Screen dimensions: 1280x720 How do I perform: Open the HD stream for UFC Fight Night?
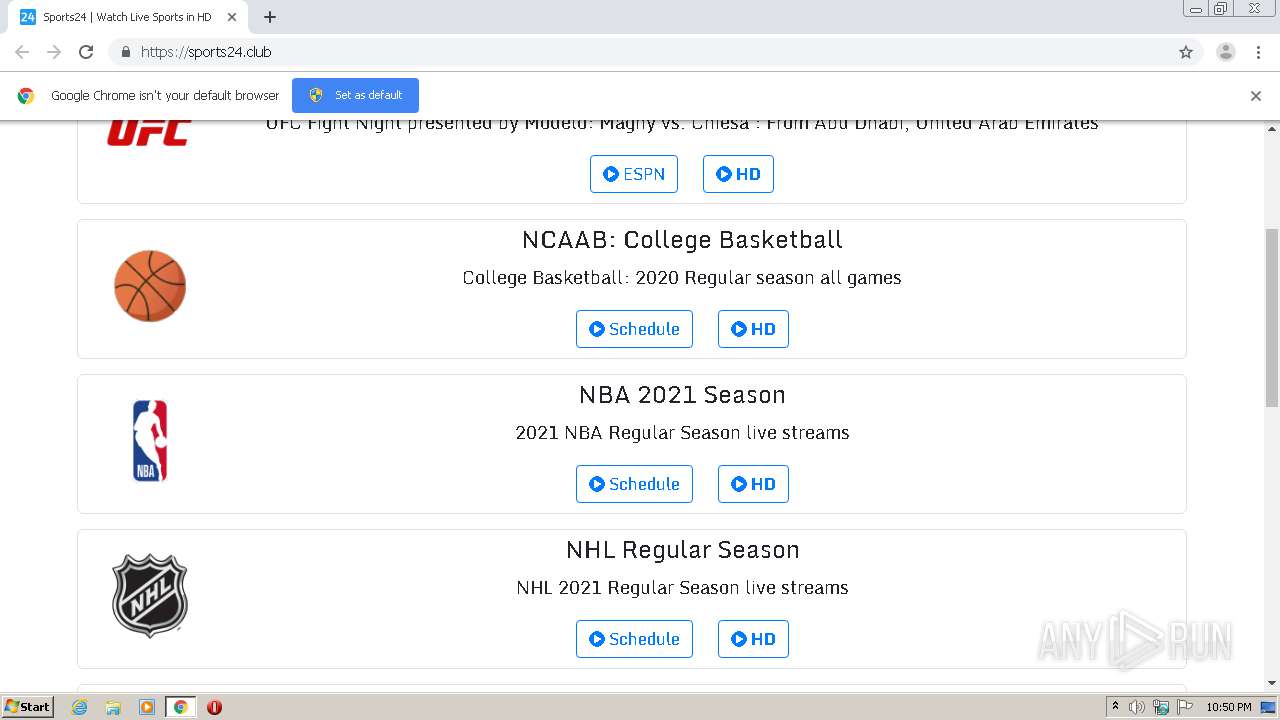coord(738,174)
